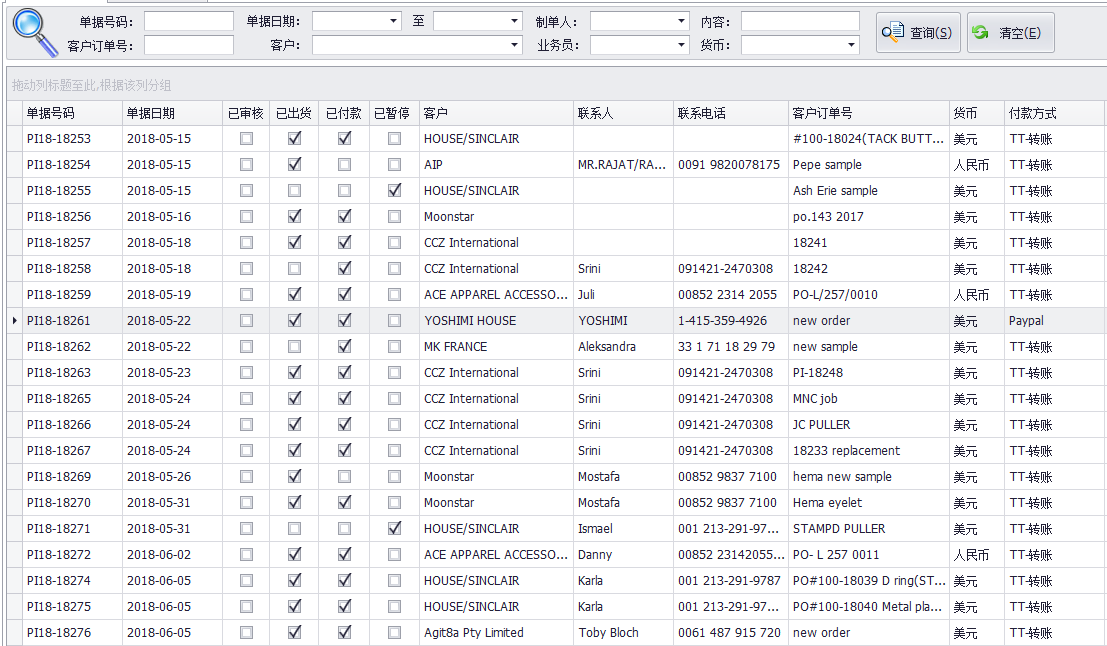This screenshot has height=646, width=1107.
Task: Focus the 内容 input field
Action: point(800,21)
